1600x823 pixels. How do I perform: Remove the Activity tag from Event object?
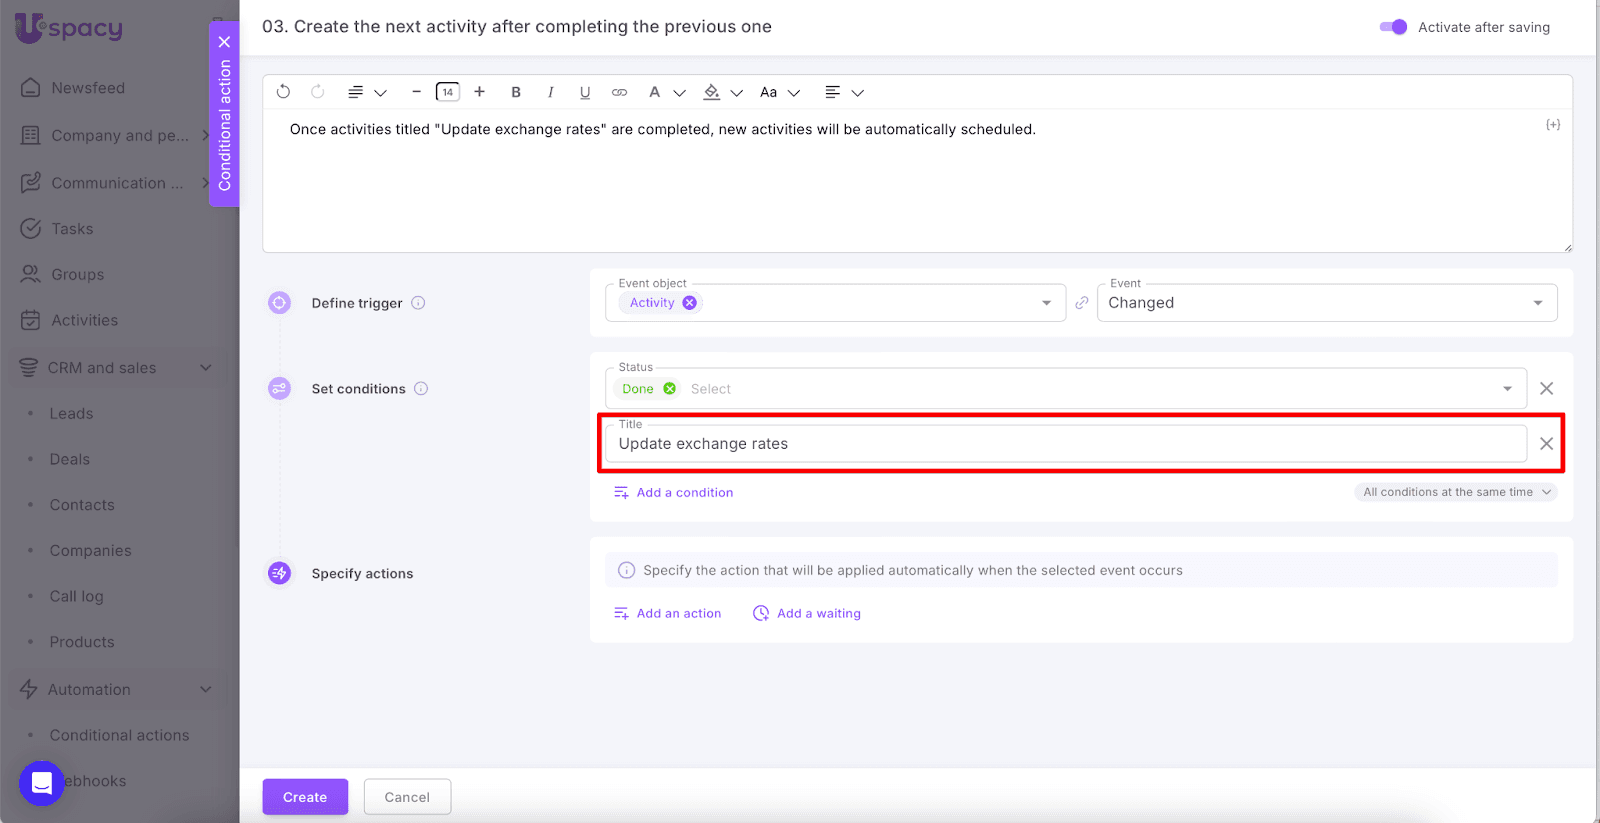coord(690,303)
